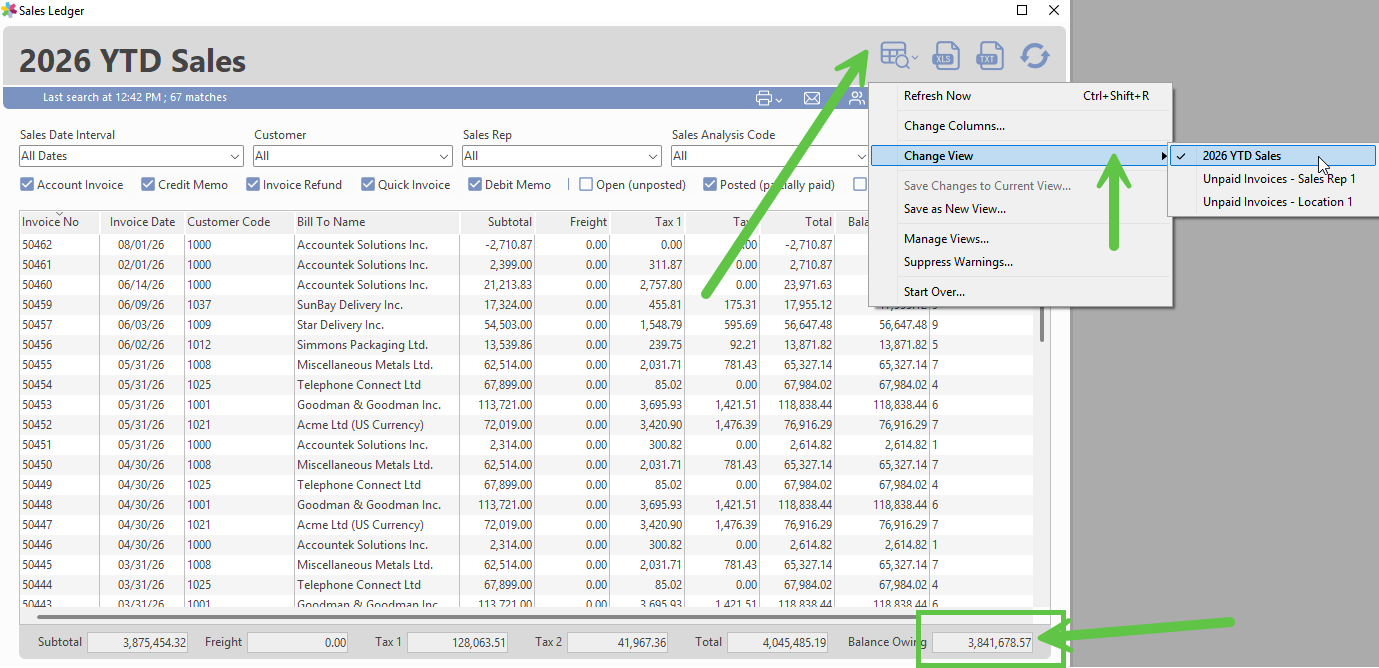The image size is (1379, 668).
Task: Switch to Unpaid Invoices - Location 1 view
Action: click(1272, 202)
